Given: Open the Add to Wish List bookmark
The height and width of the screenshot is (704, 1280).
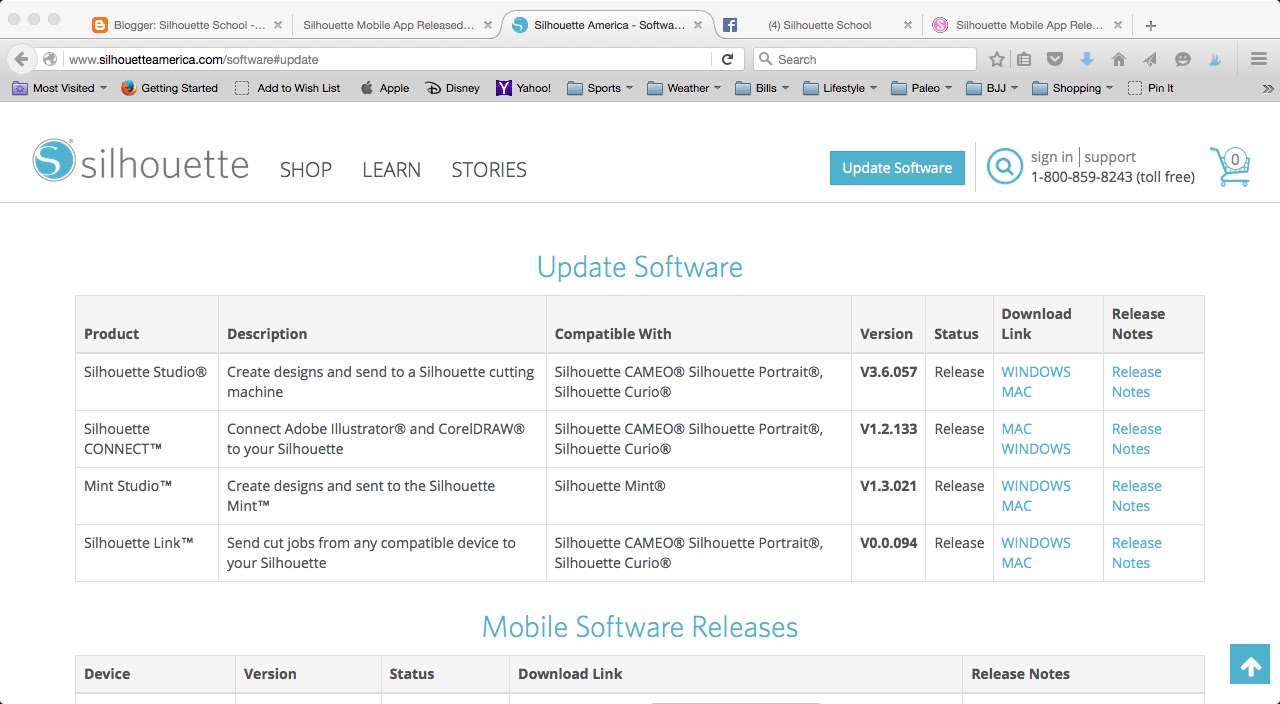Looking at the screenshot, I should [287, 88].
